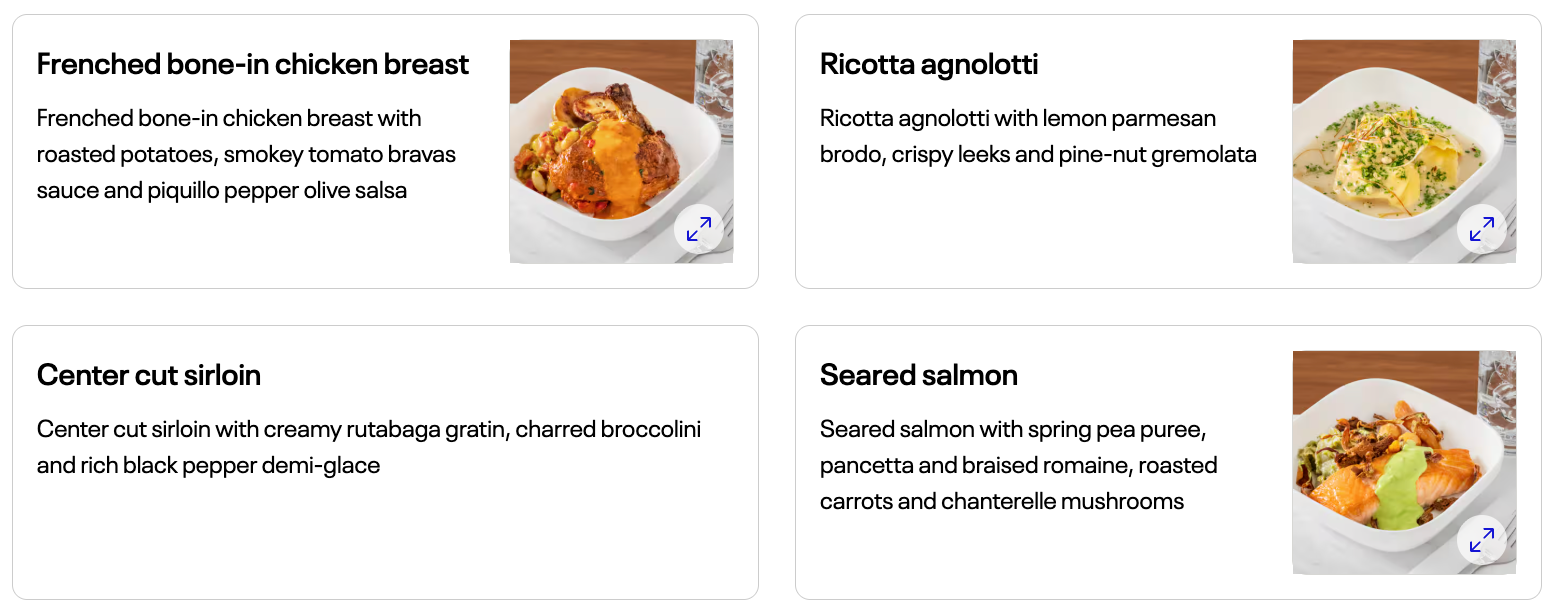The width and height of the screenshot is (1552, 614).
Task: Click the chicken breast description with bravas sauce
Action: click(246, 154)
